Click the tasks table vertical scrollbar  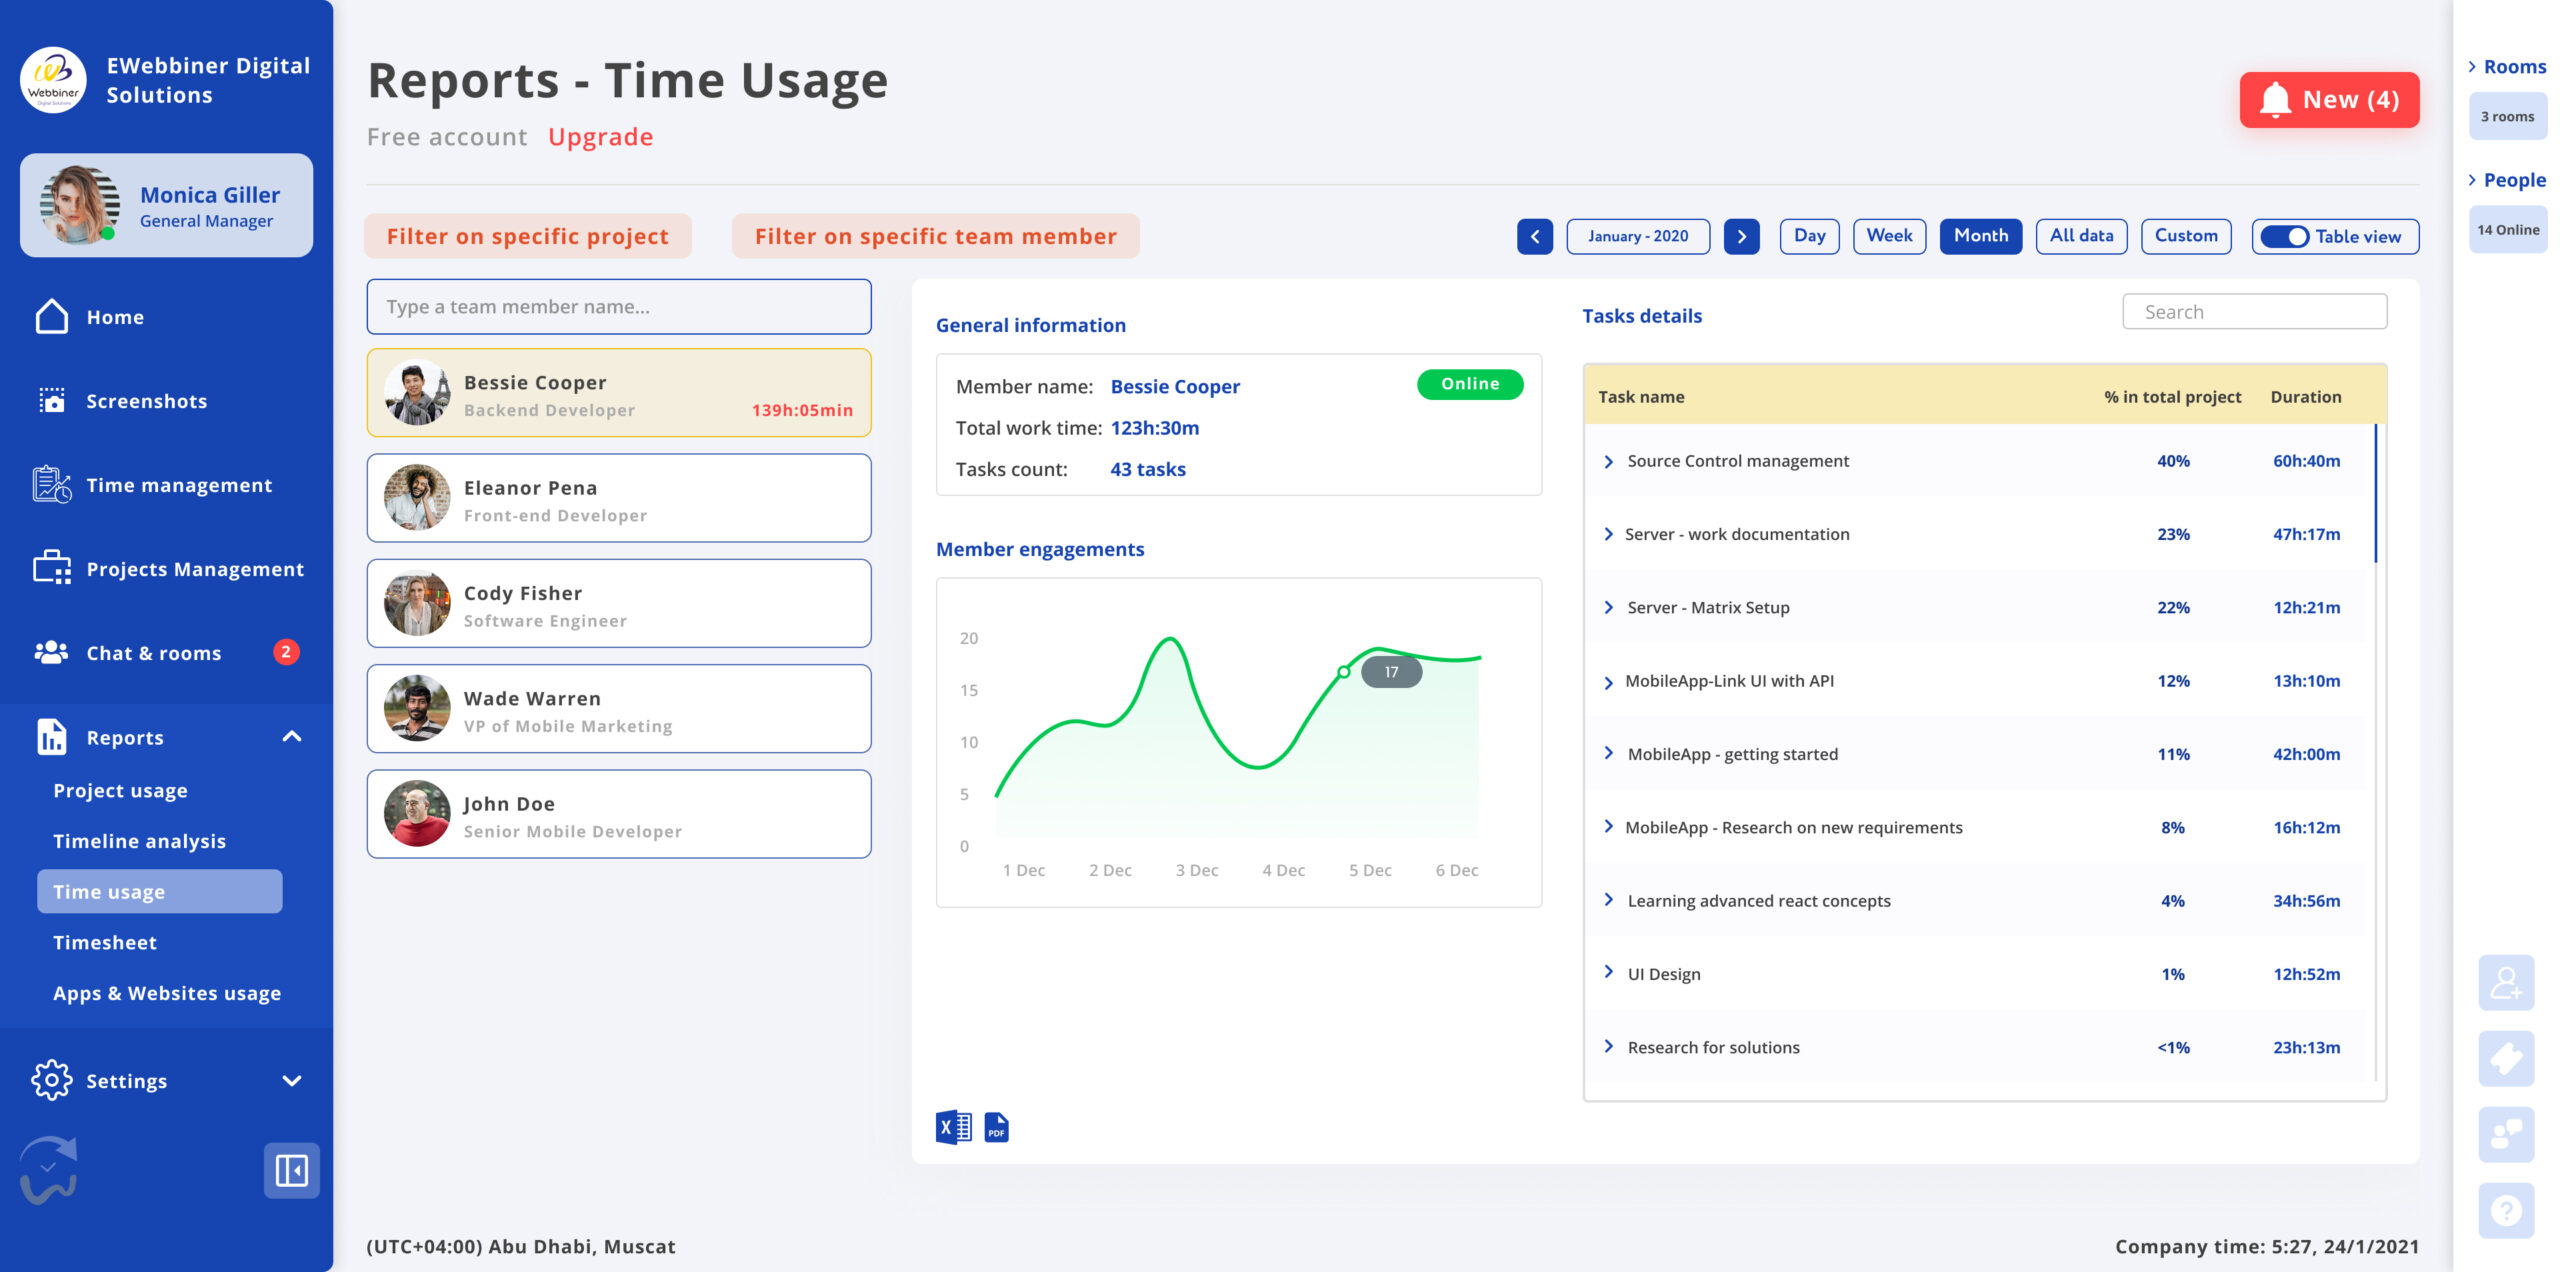click(2375, 495)
